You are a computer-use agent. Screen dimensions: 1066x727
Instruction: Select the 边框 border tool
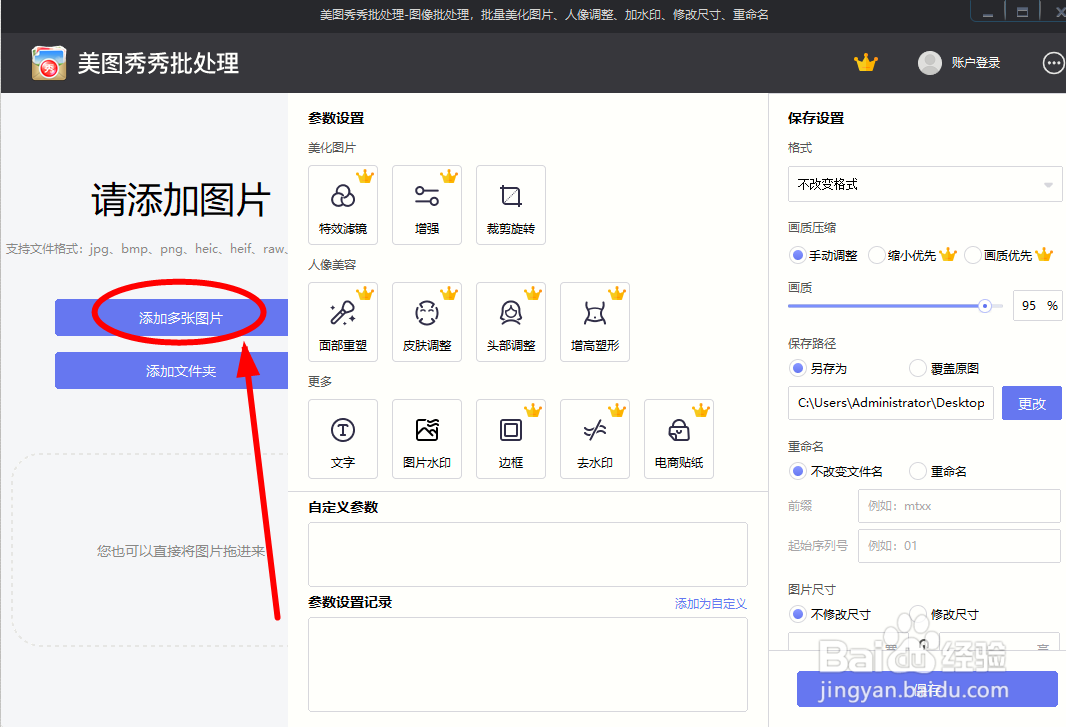pos(511,439)
